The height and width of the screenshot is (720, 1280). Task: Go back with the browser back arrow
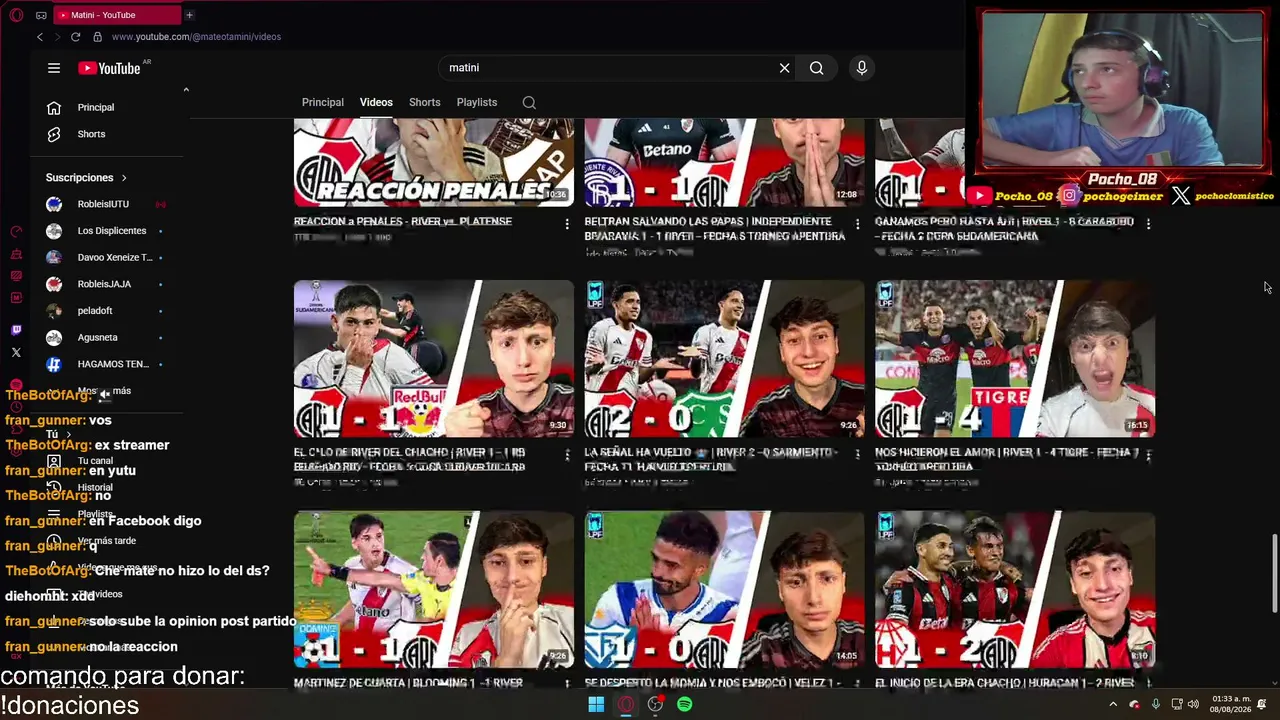(x=40, y=37)
